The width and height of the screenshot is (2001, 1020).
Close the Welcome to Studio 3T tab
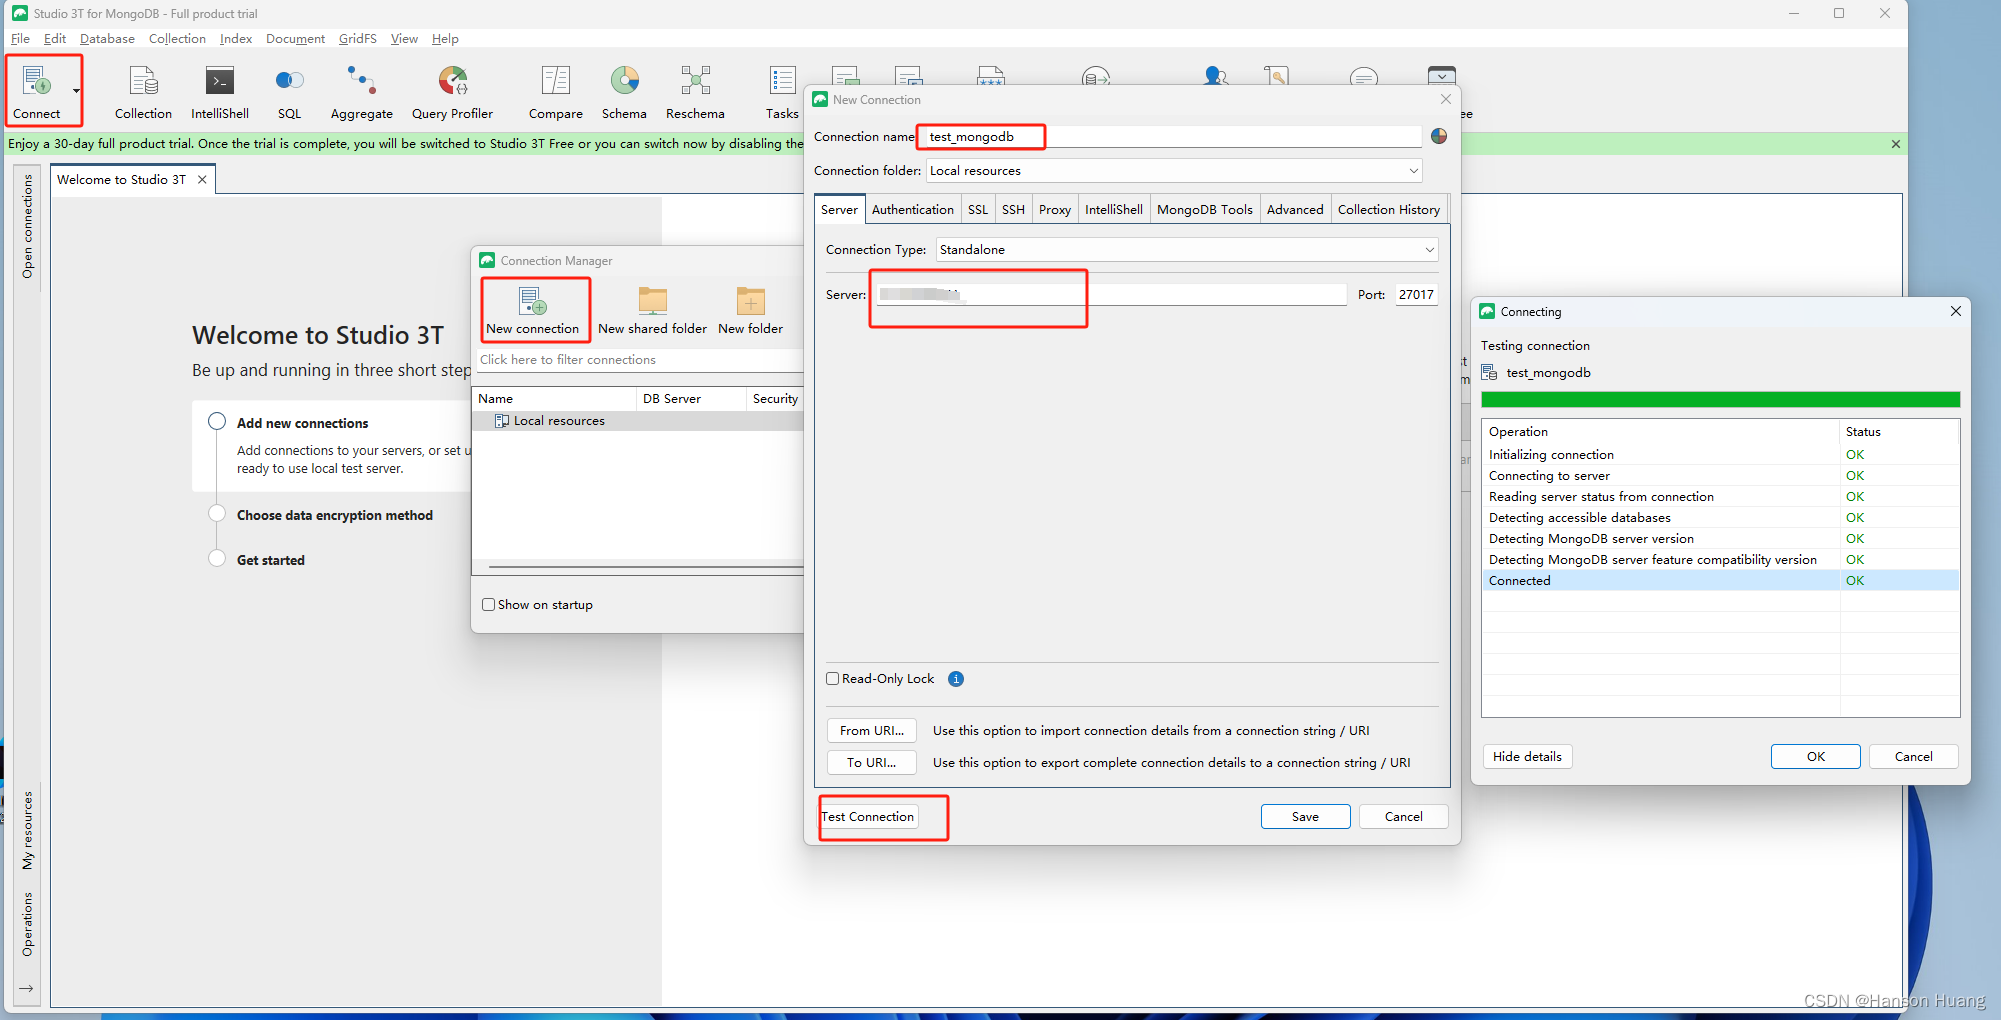[x=202, y=180]
